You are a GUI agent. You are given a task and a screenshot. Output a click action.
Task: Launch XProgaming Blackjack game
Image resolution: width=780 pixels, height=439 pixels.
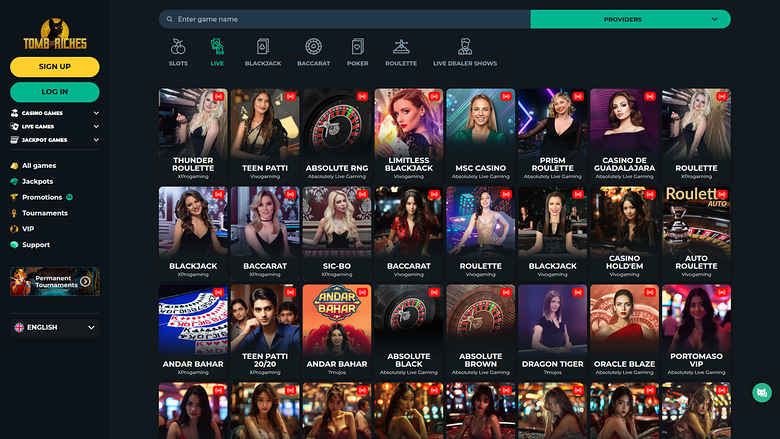[193, 233]
